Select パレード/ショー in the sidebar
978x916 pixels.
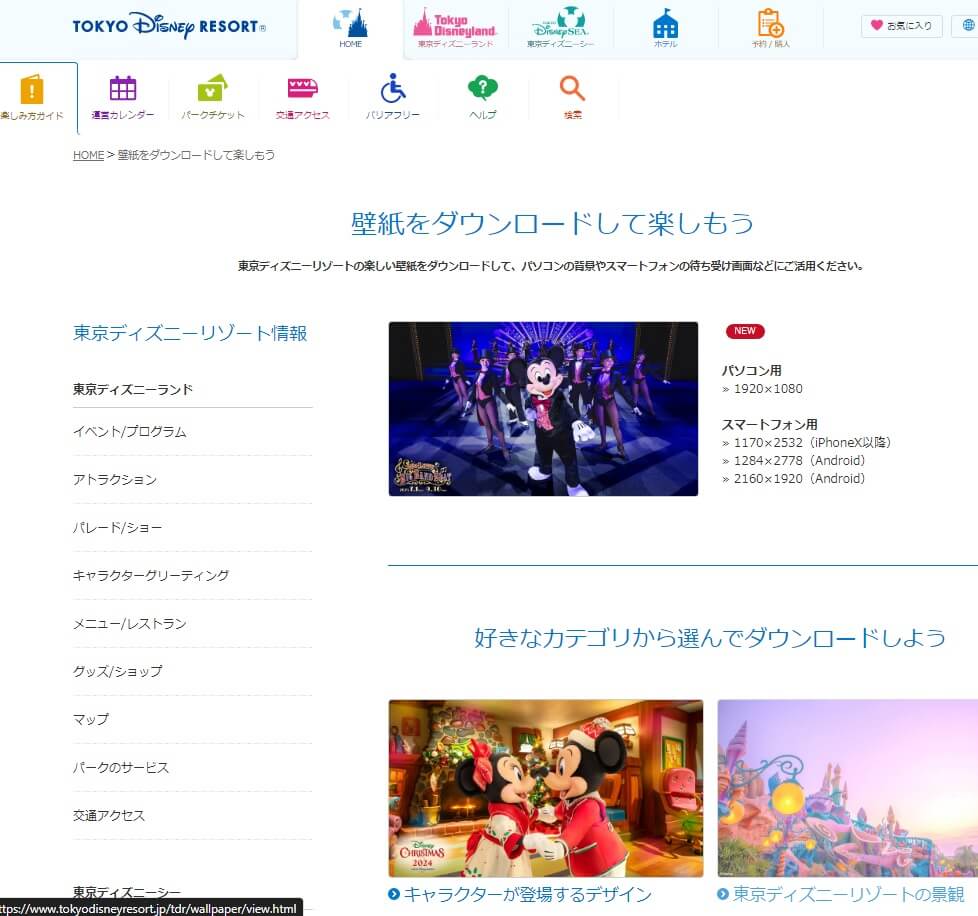[117, 528]
